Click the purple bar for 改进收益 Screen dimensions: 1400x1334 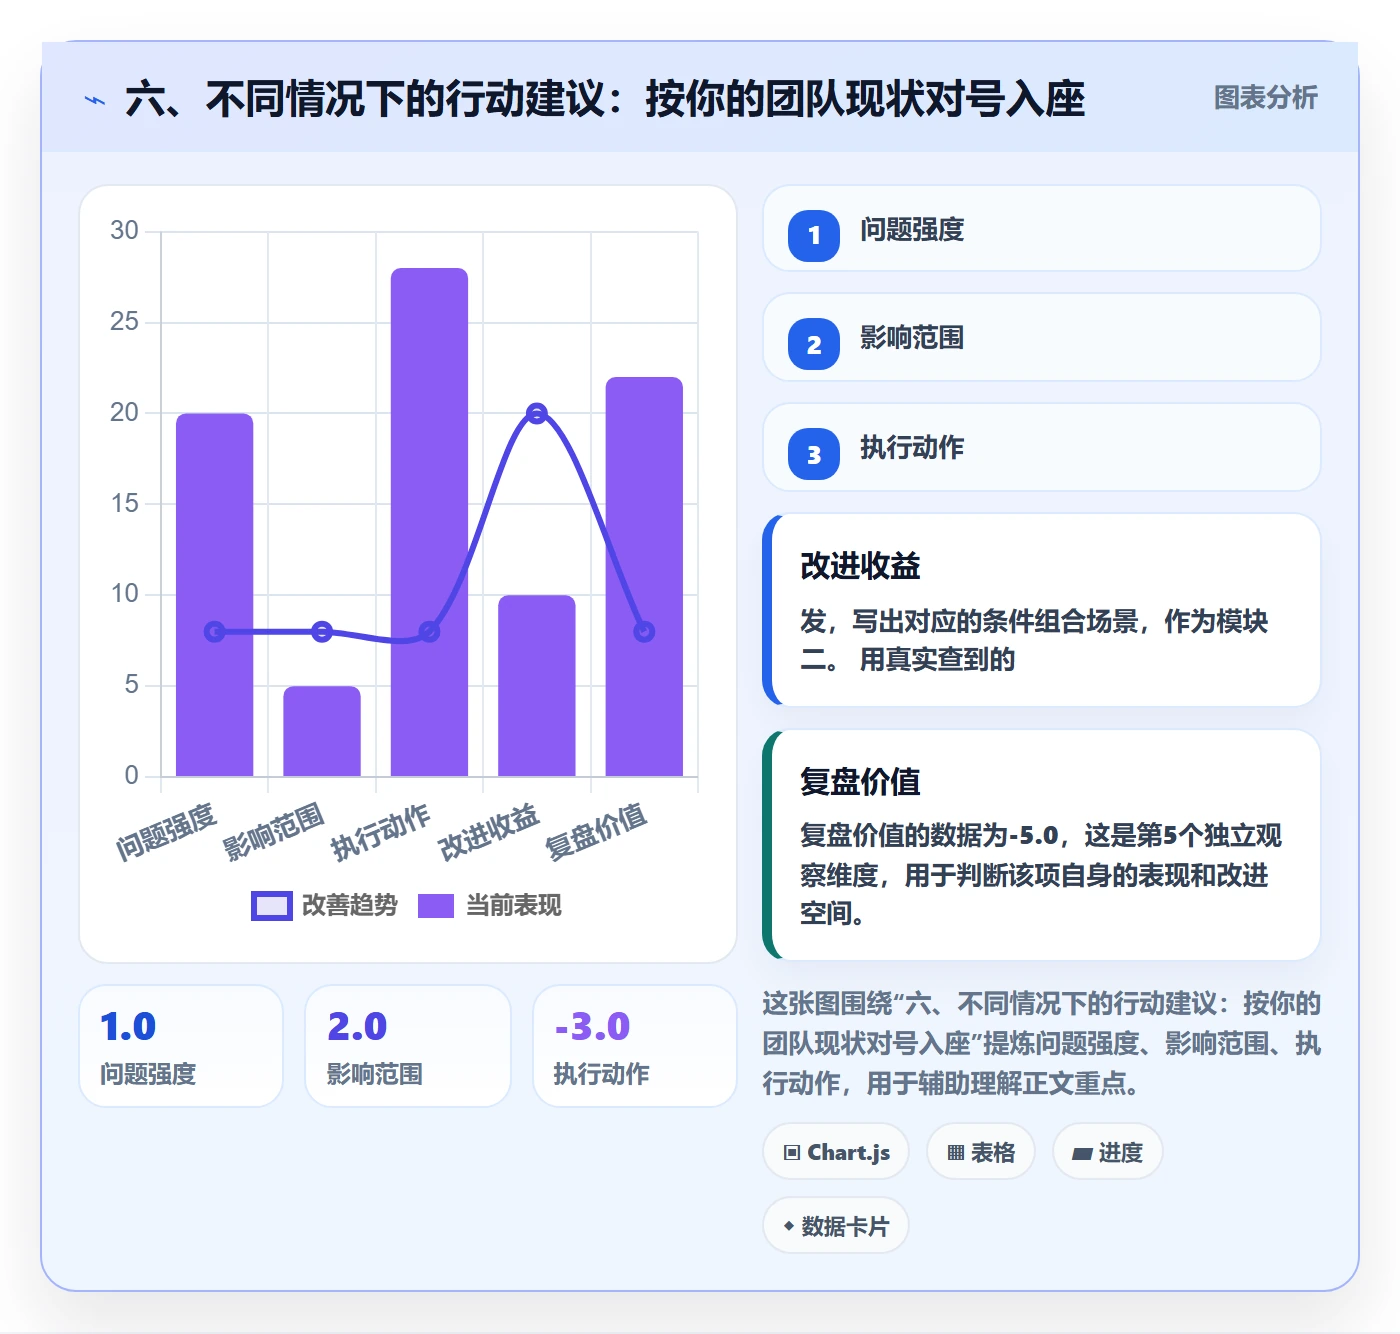[537, 685]
